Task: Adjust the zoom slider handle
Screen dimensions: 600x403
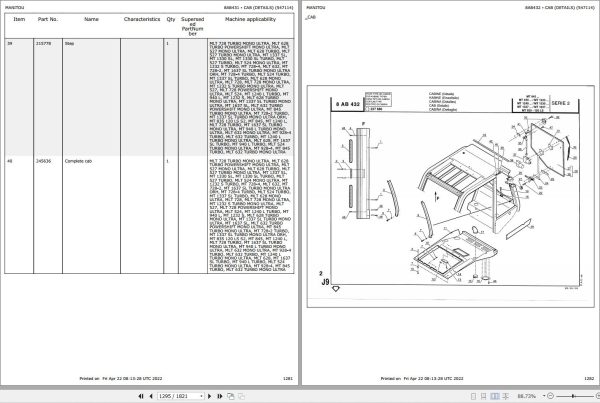Action: tap(573, 396)
